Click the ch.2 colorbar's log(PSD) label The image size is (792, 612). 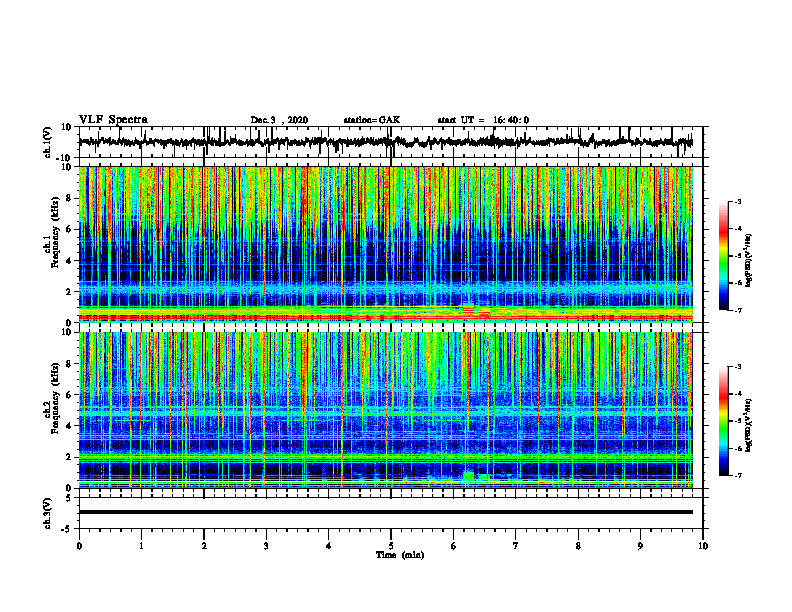click(749, 426)
